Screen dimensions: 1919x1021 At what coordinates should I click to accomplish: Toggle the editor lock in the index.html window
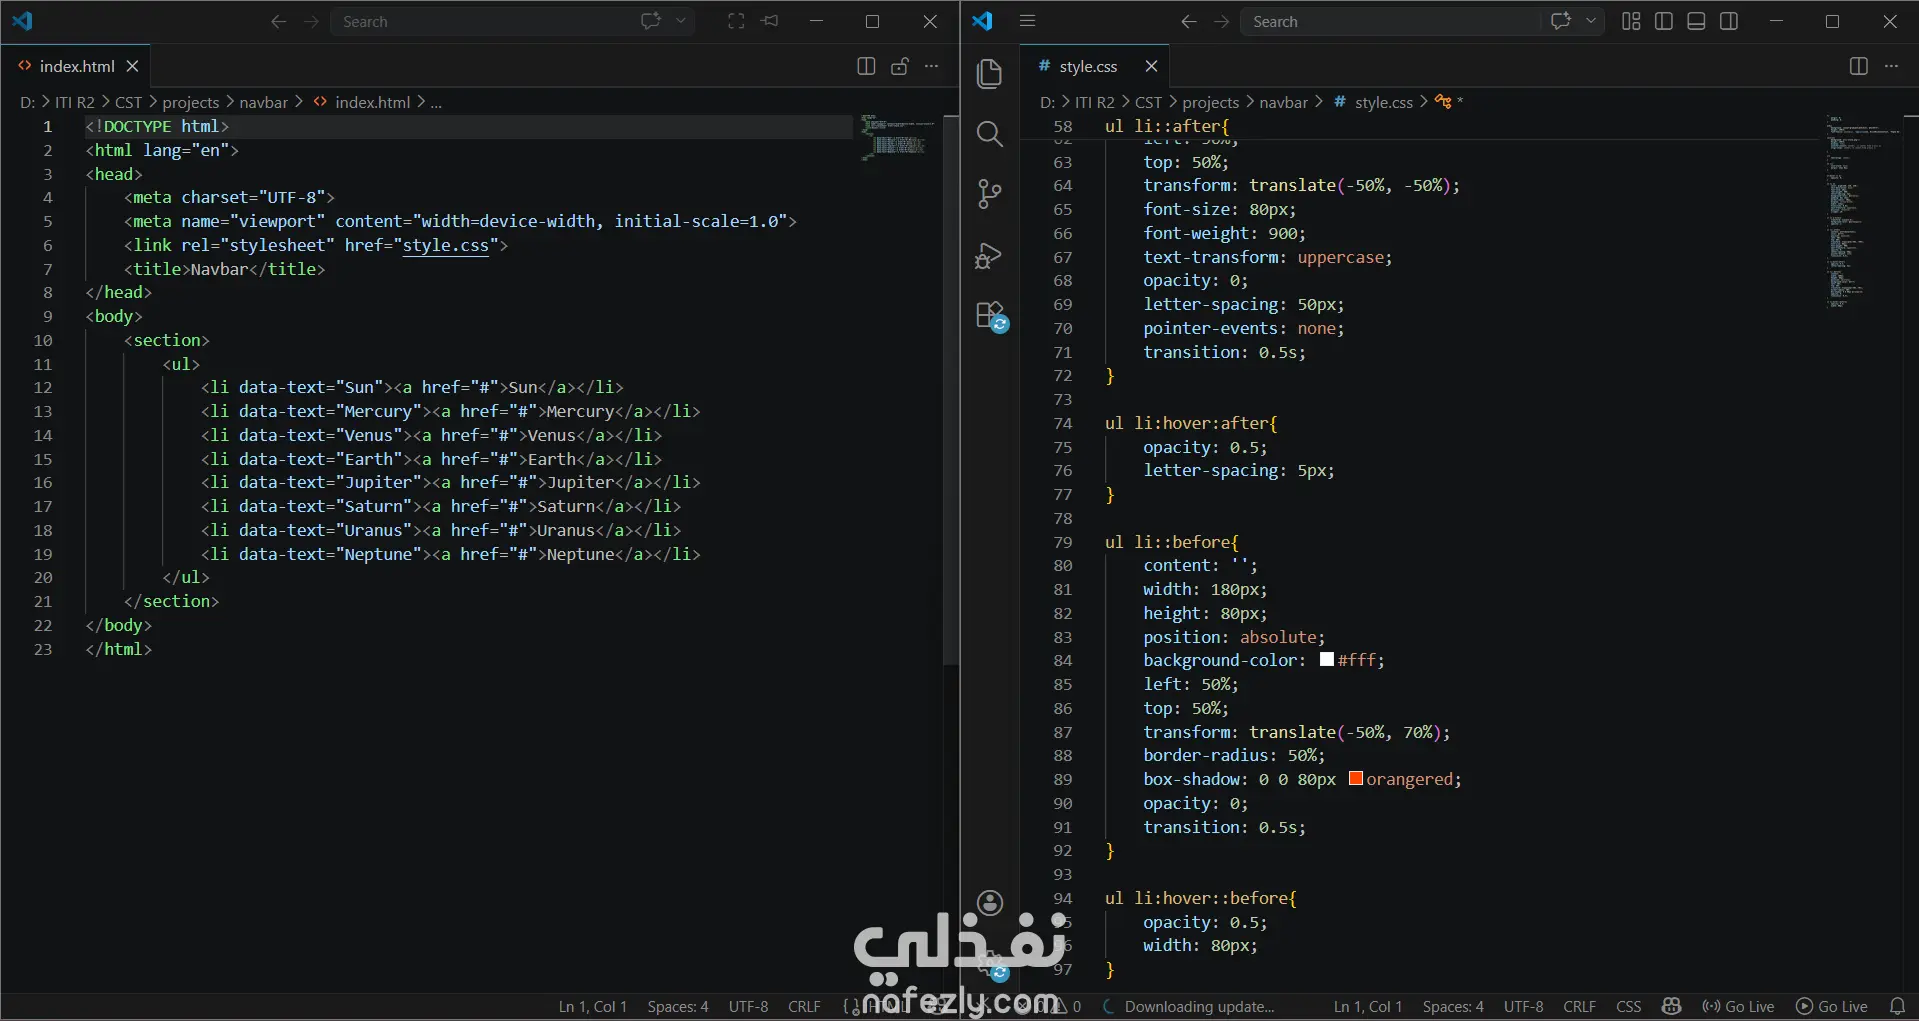click(899, 66)
